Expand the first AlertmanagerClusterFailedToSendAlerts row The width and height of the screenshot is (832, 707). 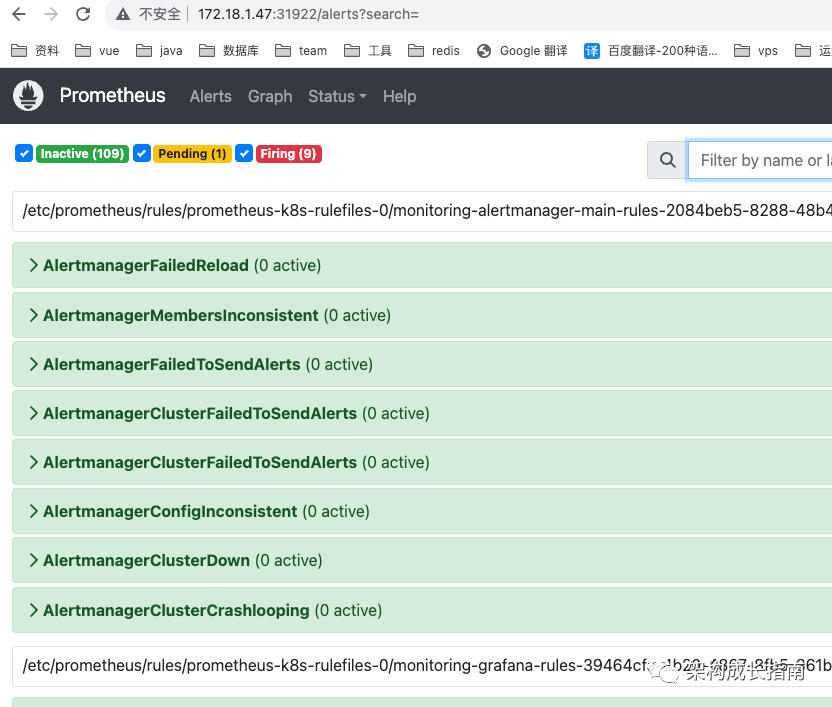point(422,413)
